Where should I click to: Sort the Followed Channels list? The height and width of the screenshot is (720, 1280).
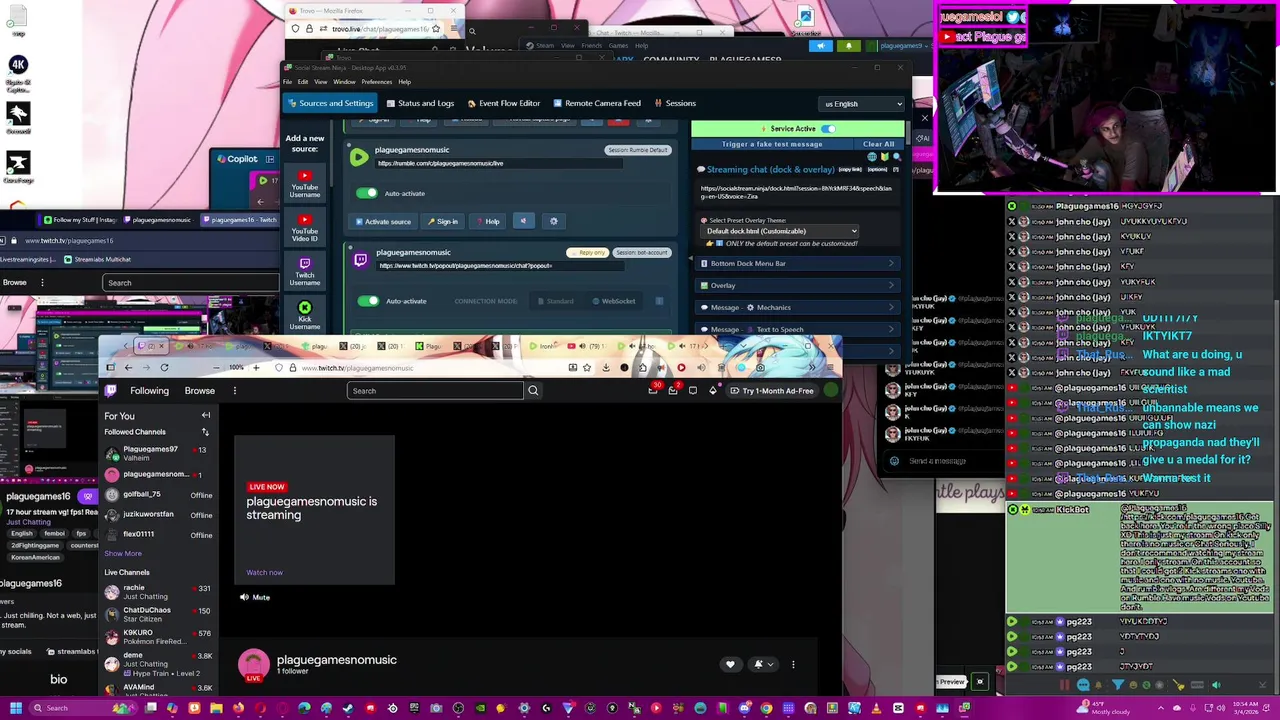click(205, 432)
